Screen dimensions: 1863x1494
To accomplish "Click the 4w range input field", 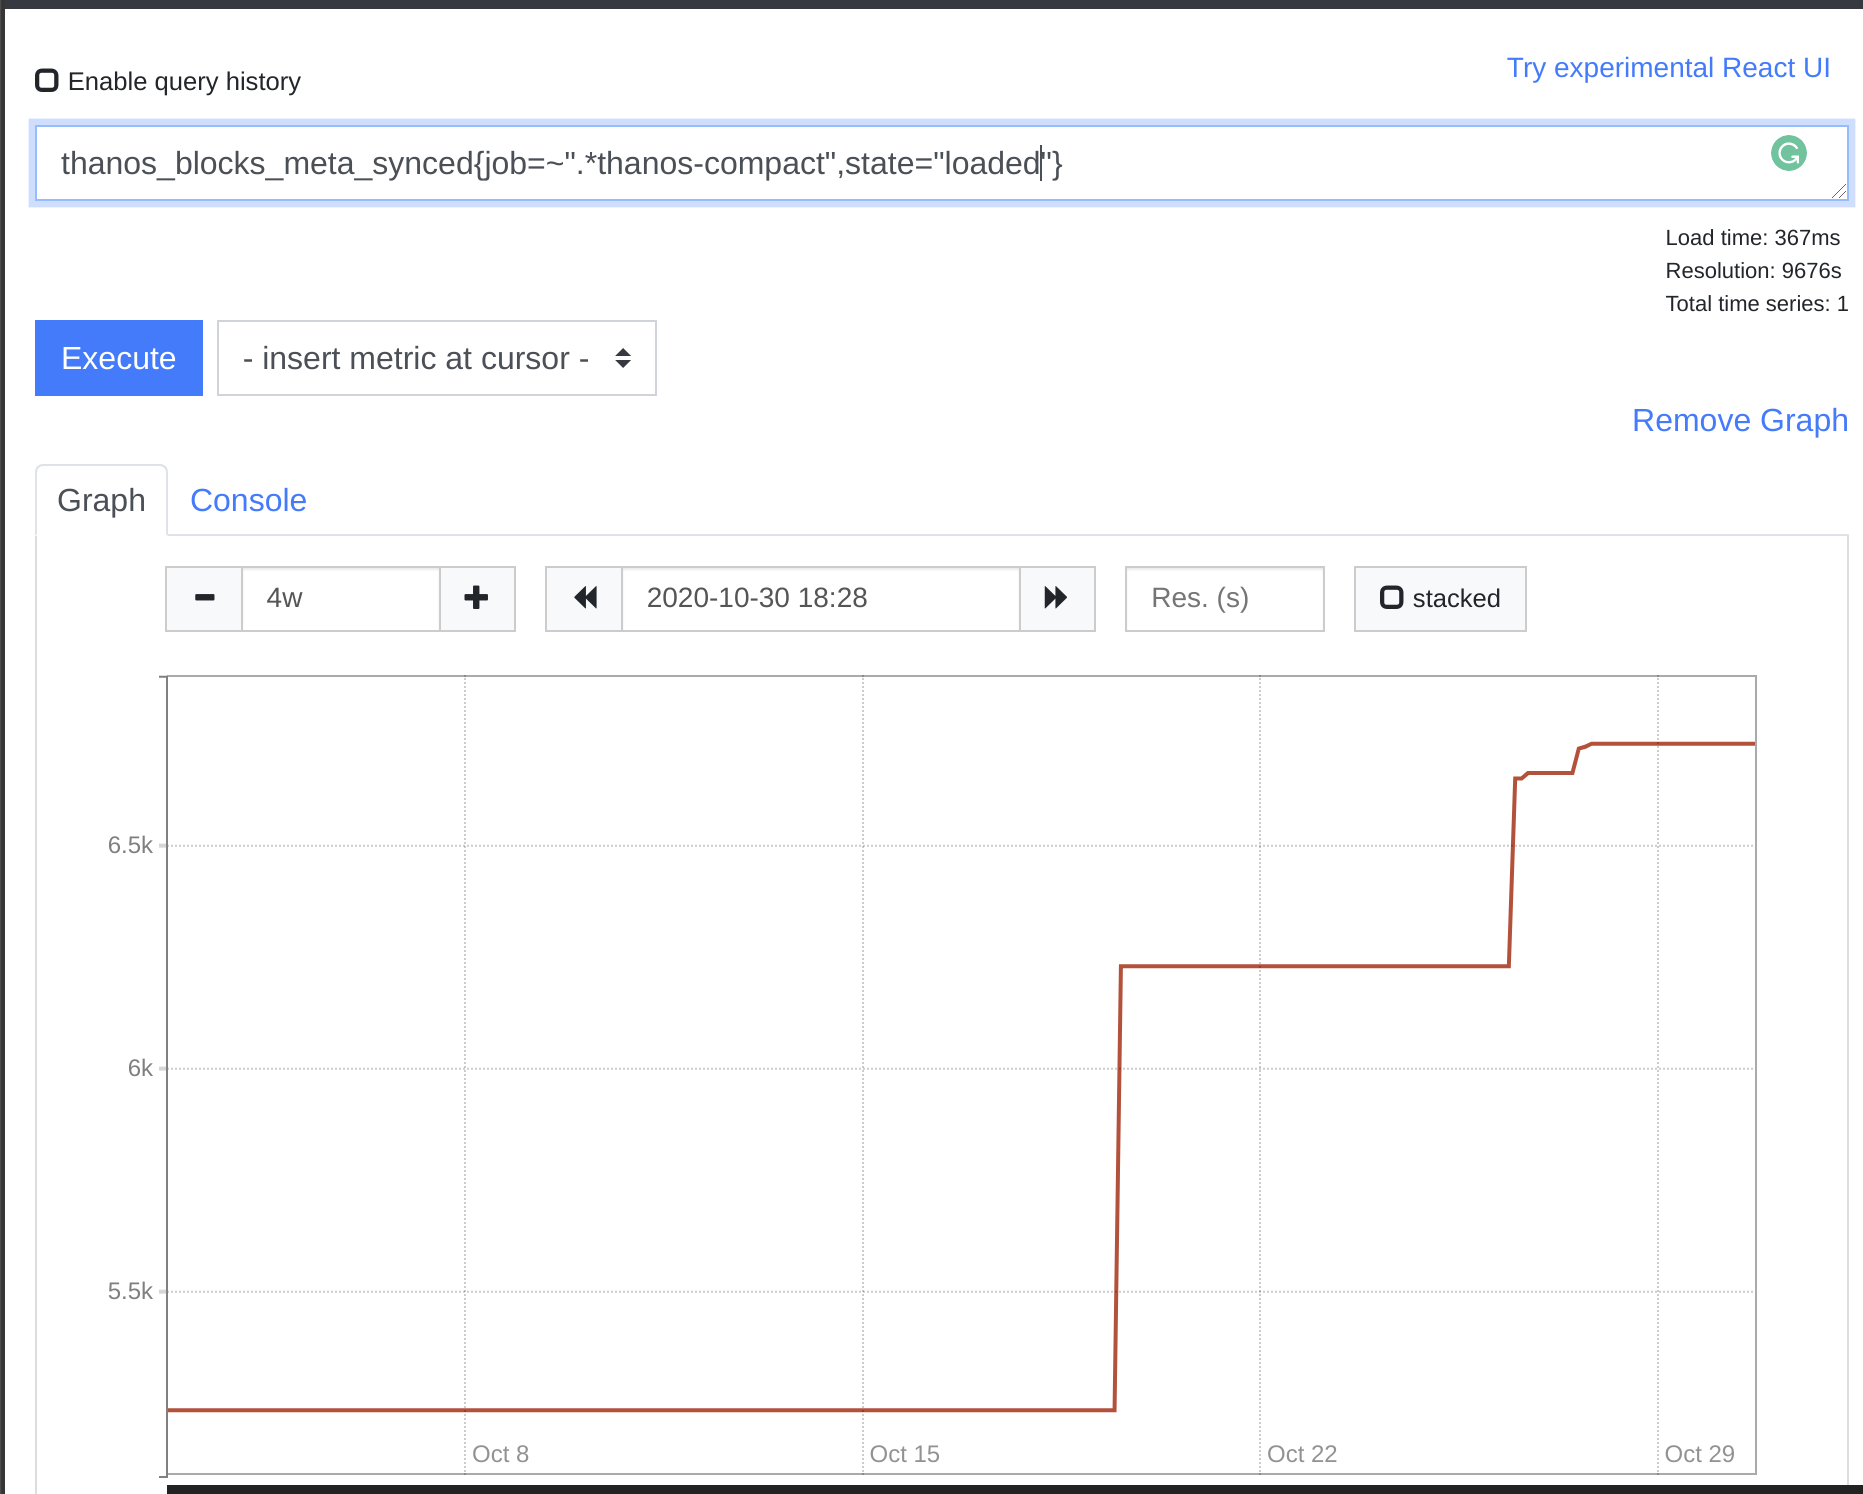I will (x=340, y=598).
